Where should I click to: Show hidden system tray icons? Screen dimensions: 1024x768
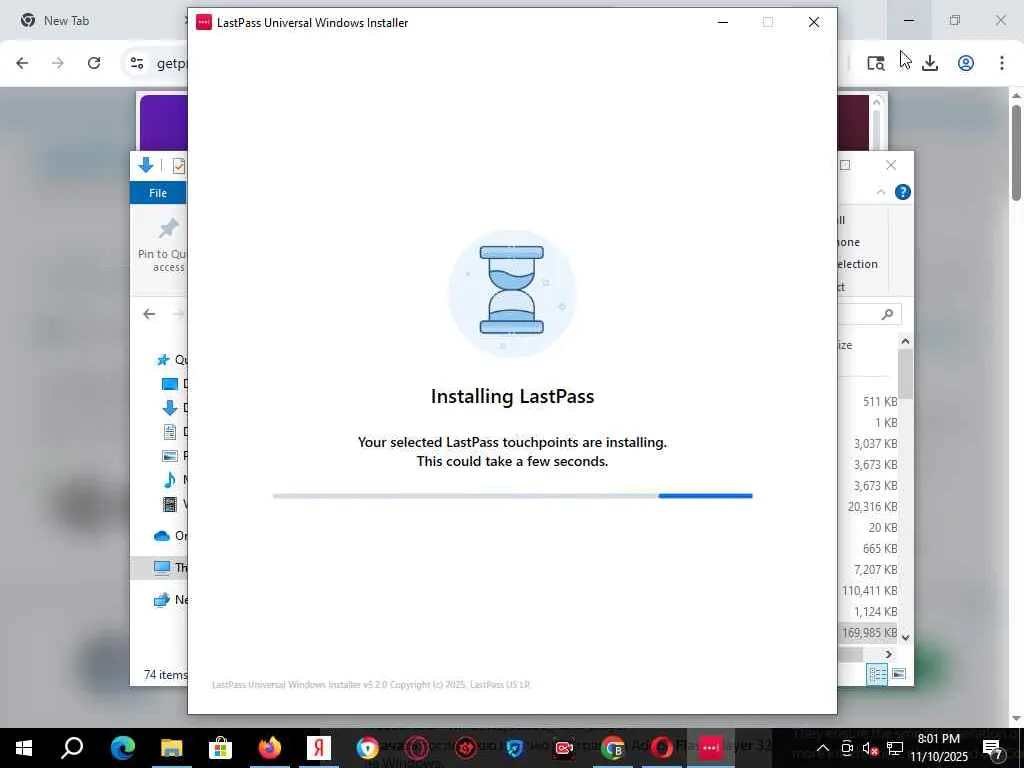[x=823, y=748]
